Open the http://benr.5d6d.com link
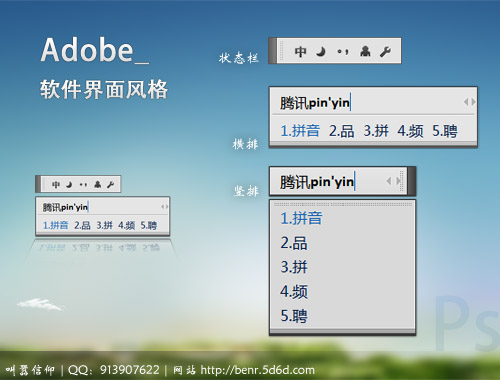The image size is (500, 380). [x=257, y=370]
